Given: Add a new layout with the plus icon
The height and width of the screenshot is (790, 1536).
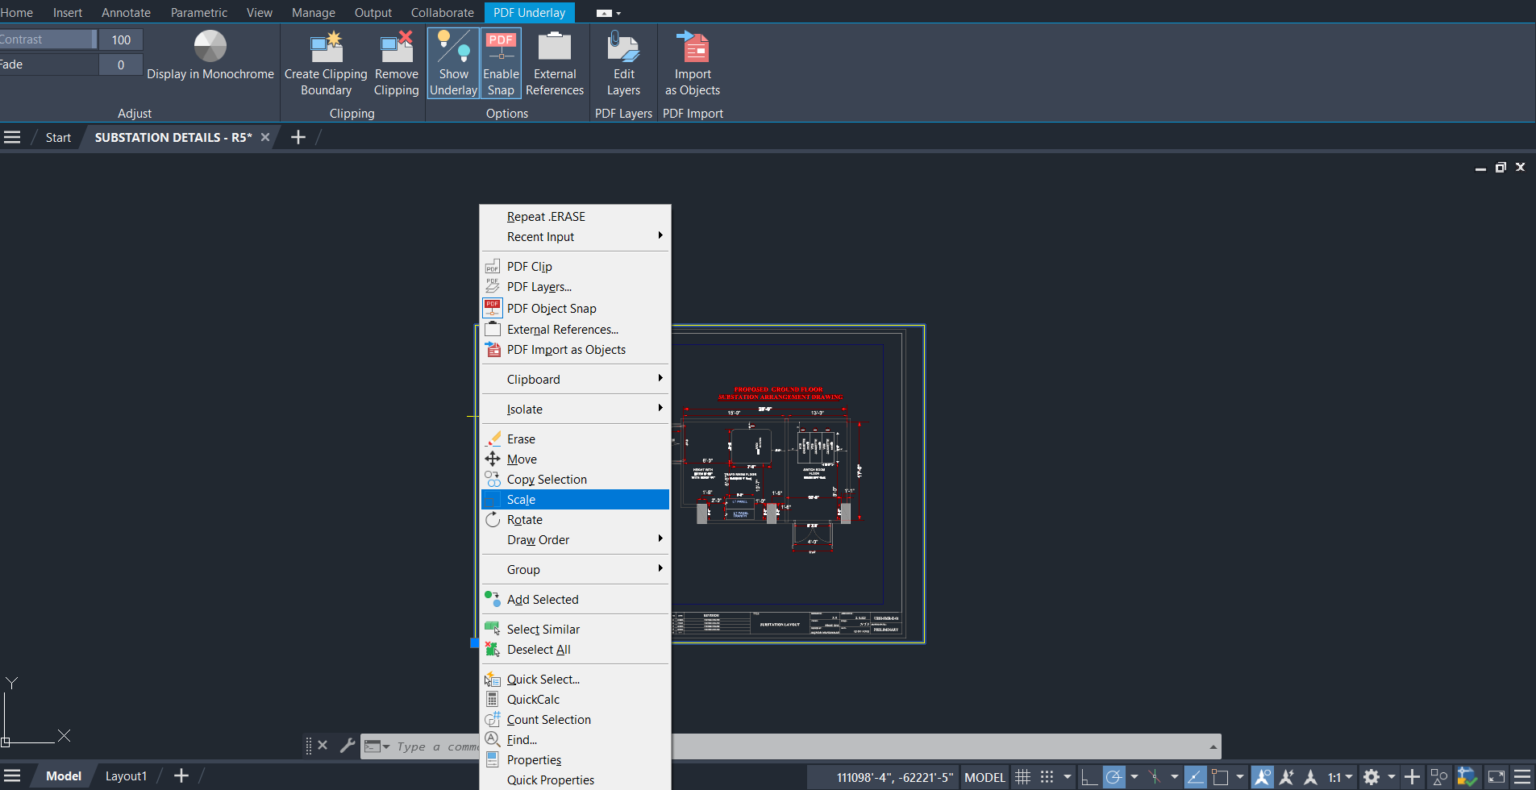Looking at the screenshot, I should [x=181, y=776].
